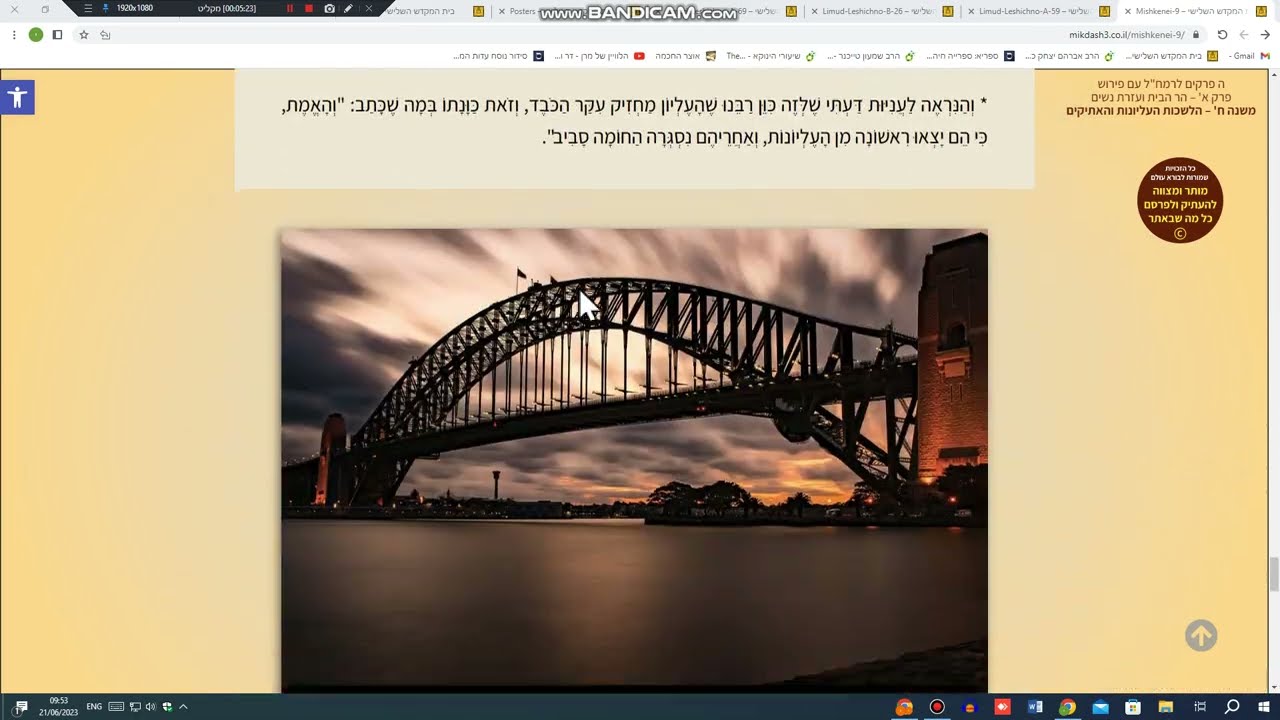Toggle the browser side panel
The height and width of the screenshot is (720, 1280).
(57, 34)
